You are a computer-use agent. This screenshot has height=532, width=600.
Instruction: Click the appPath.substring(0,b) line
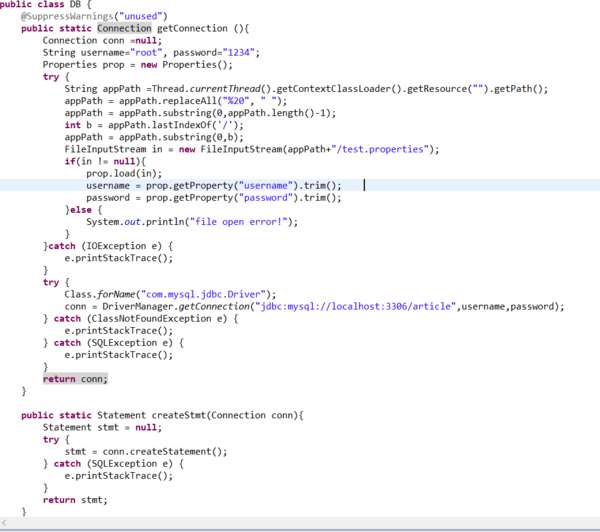pos(154,137)
